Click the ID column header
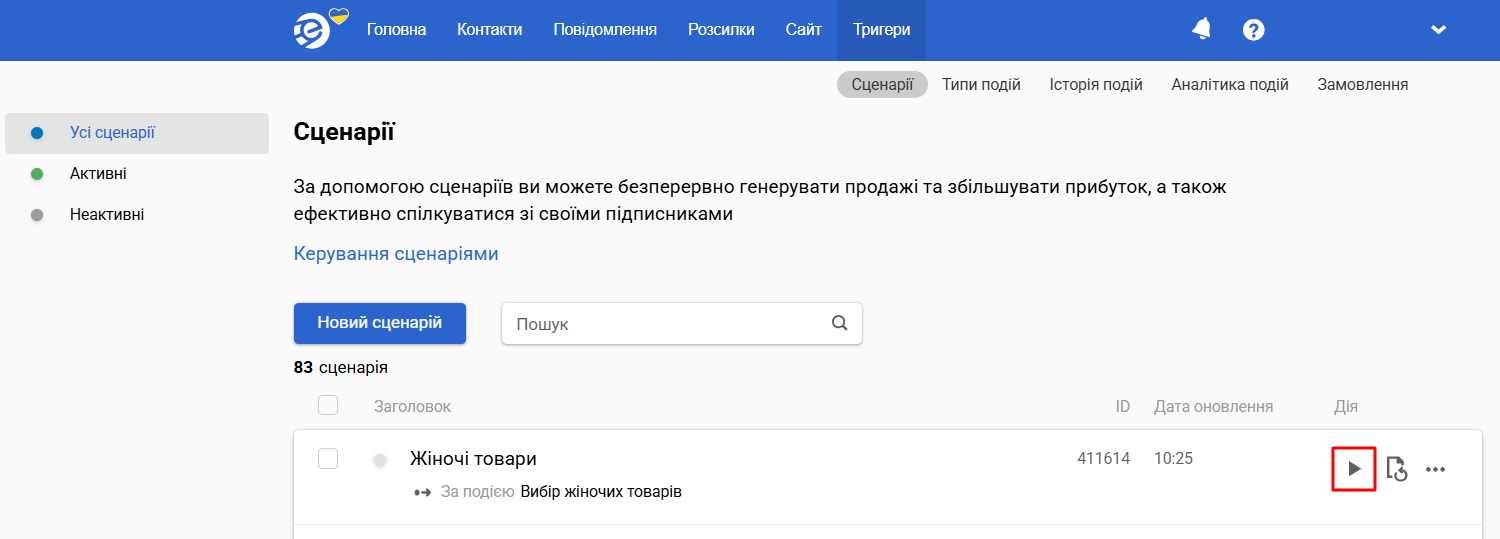 point(1123,407)
